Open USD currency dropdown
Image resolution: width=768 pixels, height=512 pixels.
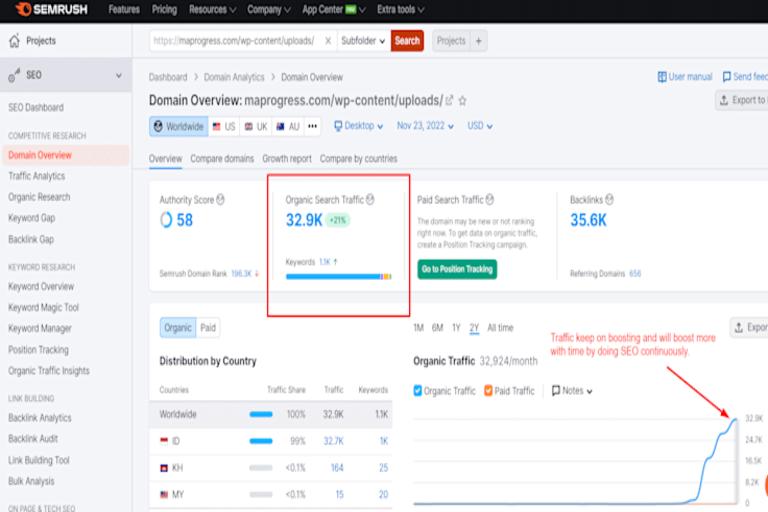pos(480,126)
